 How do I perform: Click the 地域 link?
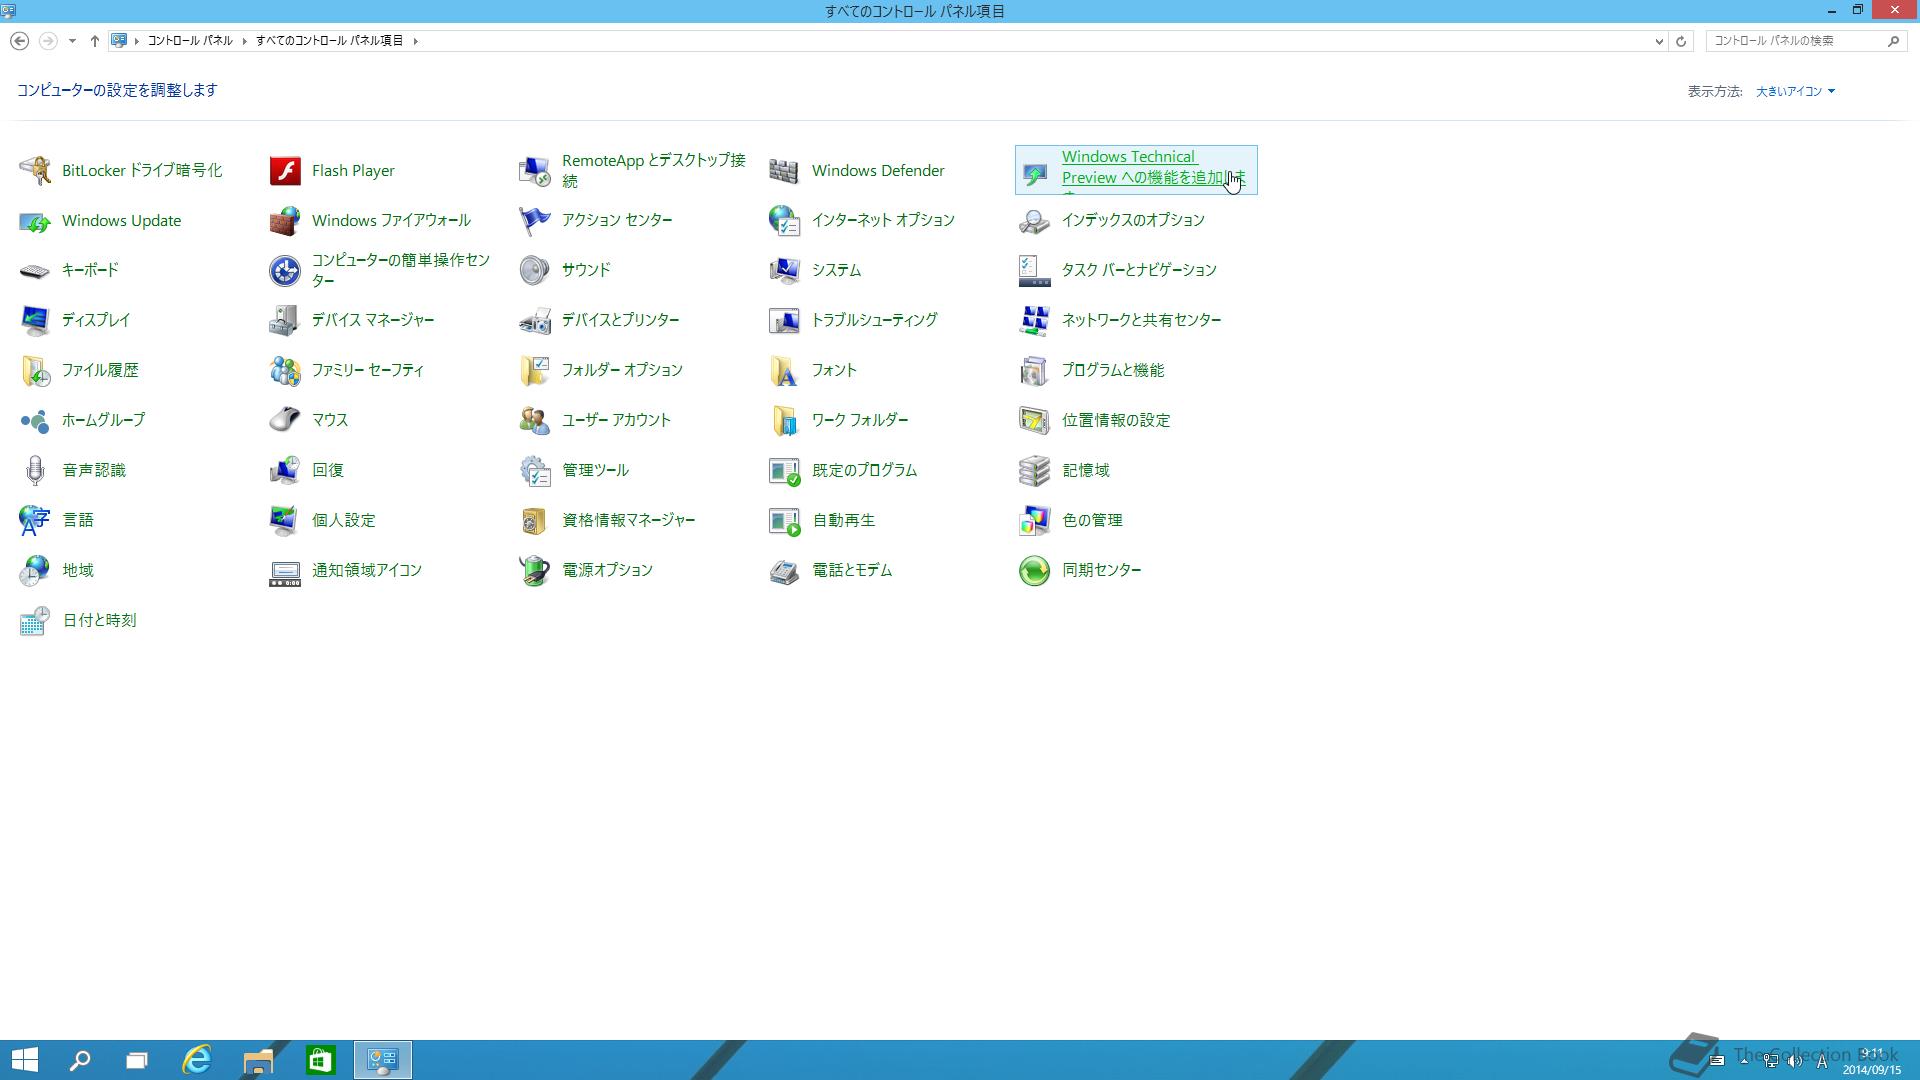click(78, 570)
